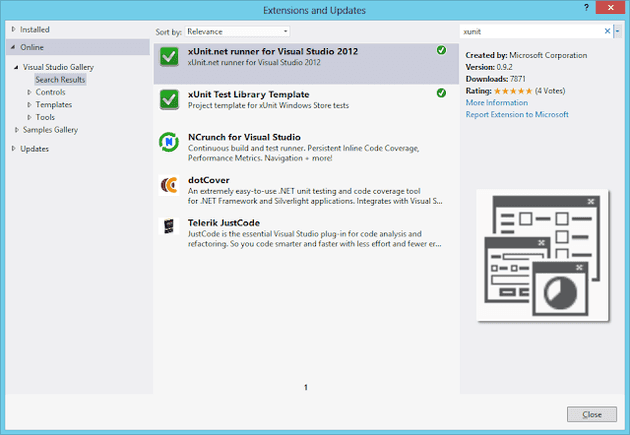Select the Tools tree item
The image size is (630, 435).
click(x=45, y=117)
